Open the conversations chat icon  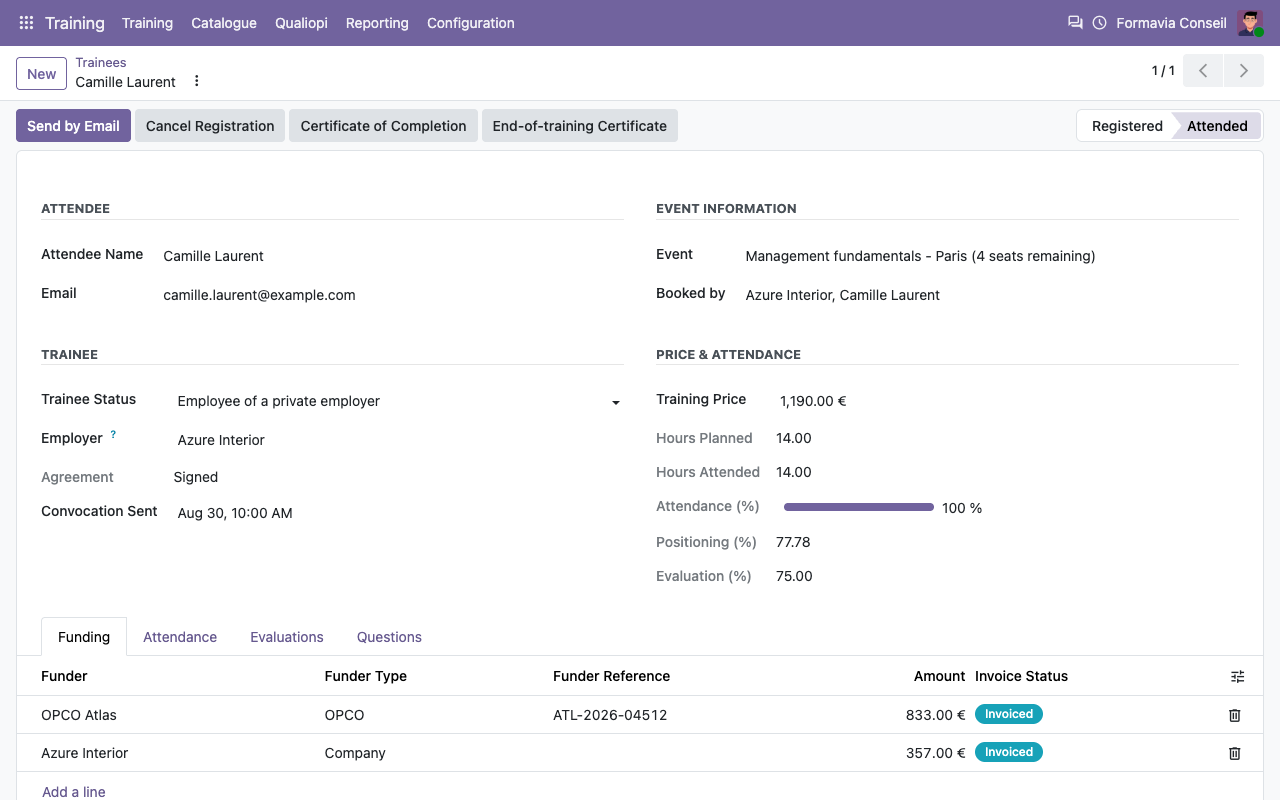point(1075,22)
